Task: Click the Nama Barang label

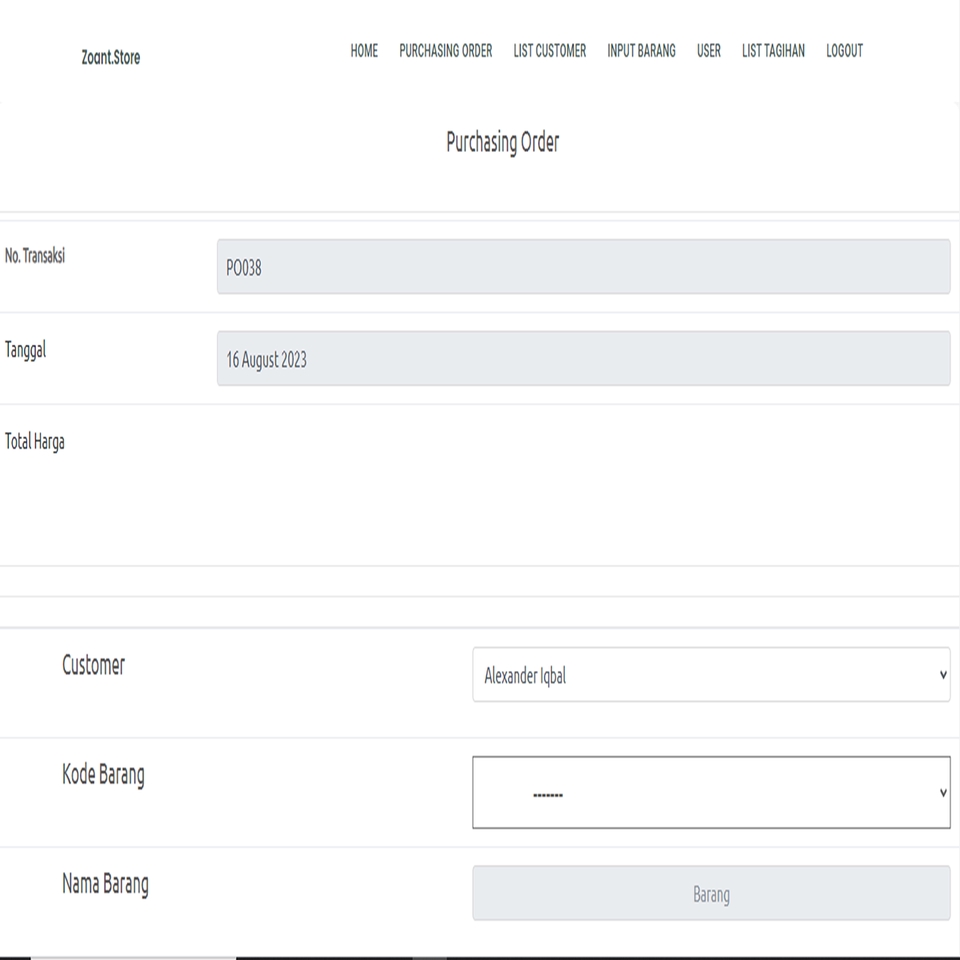Action: [105, 885]
